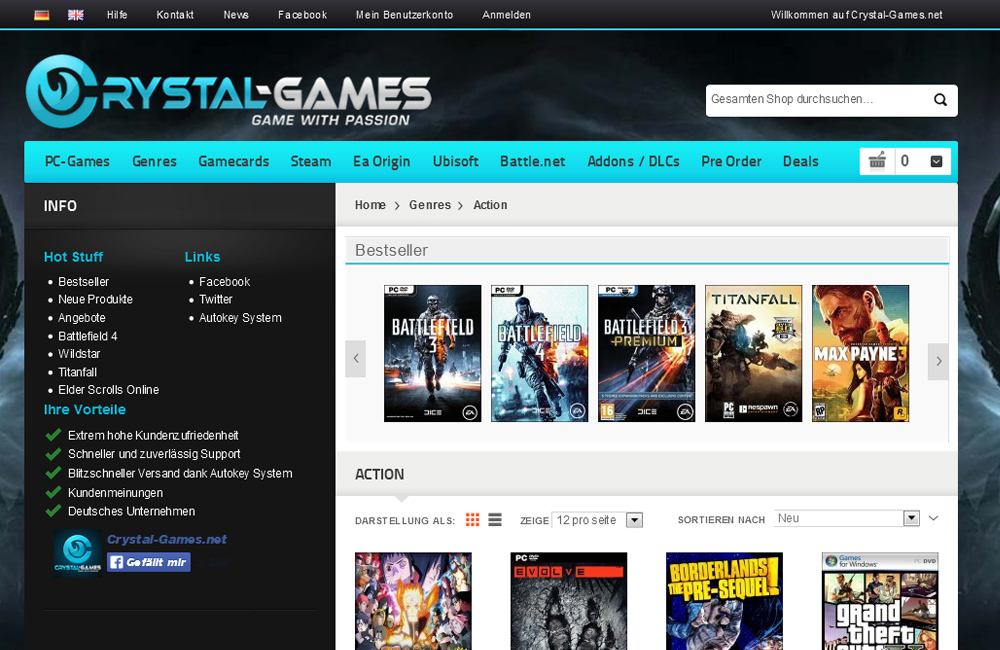Open Ubisoft menu

455,161
